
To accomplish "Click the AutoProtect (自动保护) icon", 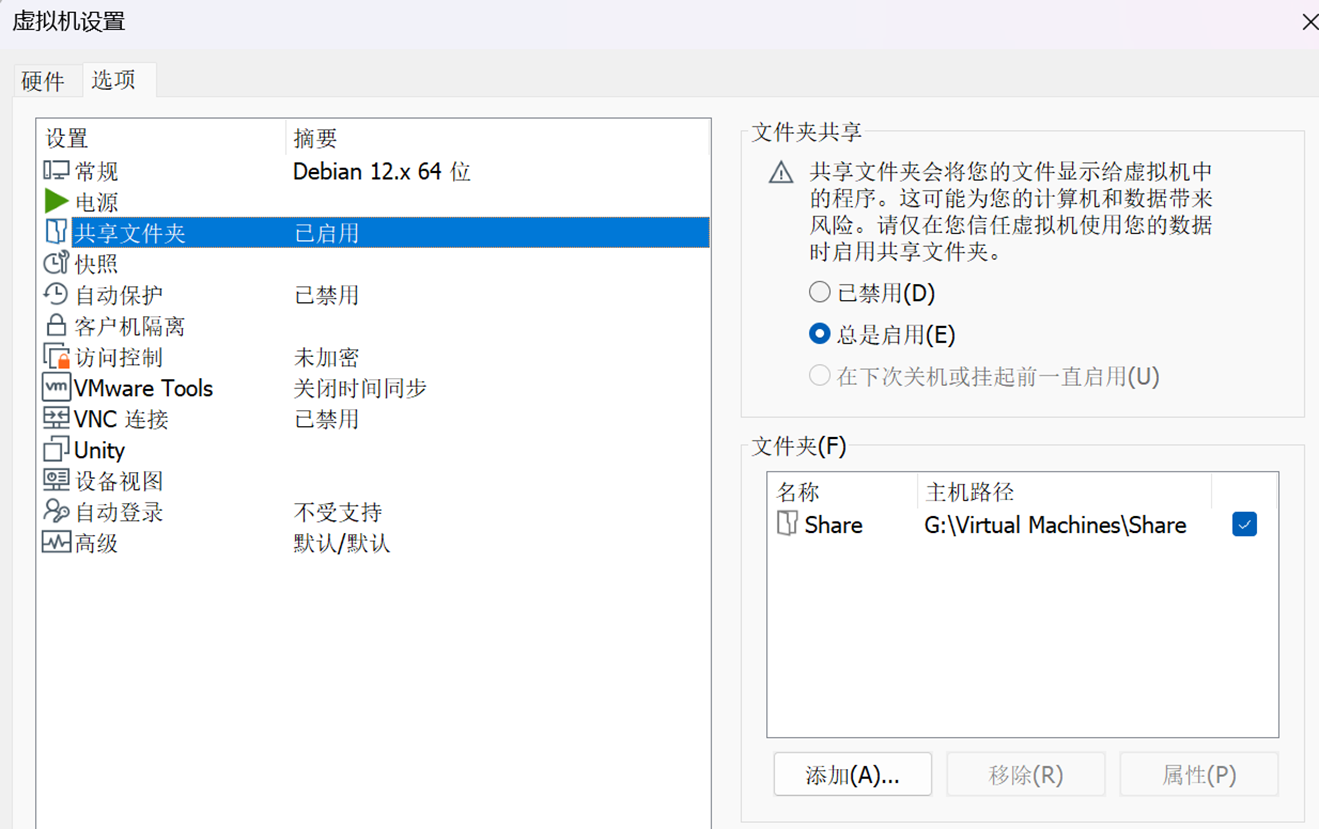I will 56,295.
